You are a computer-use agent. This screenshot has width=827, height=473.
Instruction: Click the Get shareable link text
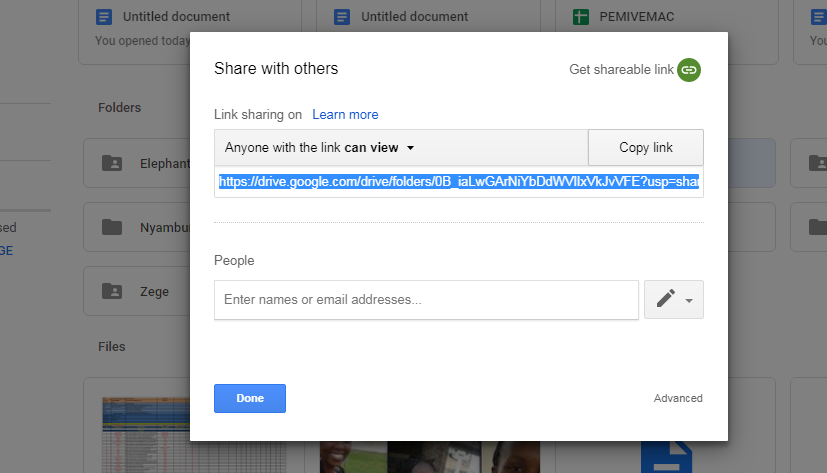pos(621,70)
